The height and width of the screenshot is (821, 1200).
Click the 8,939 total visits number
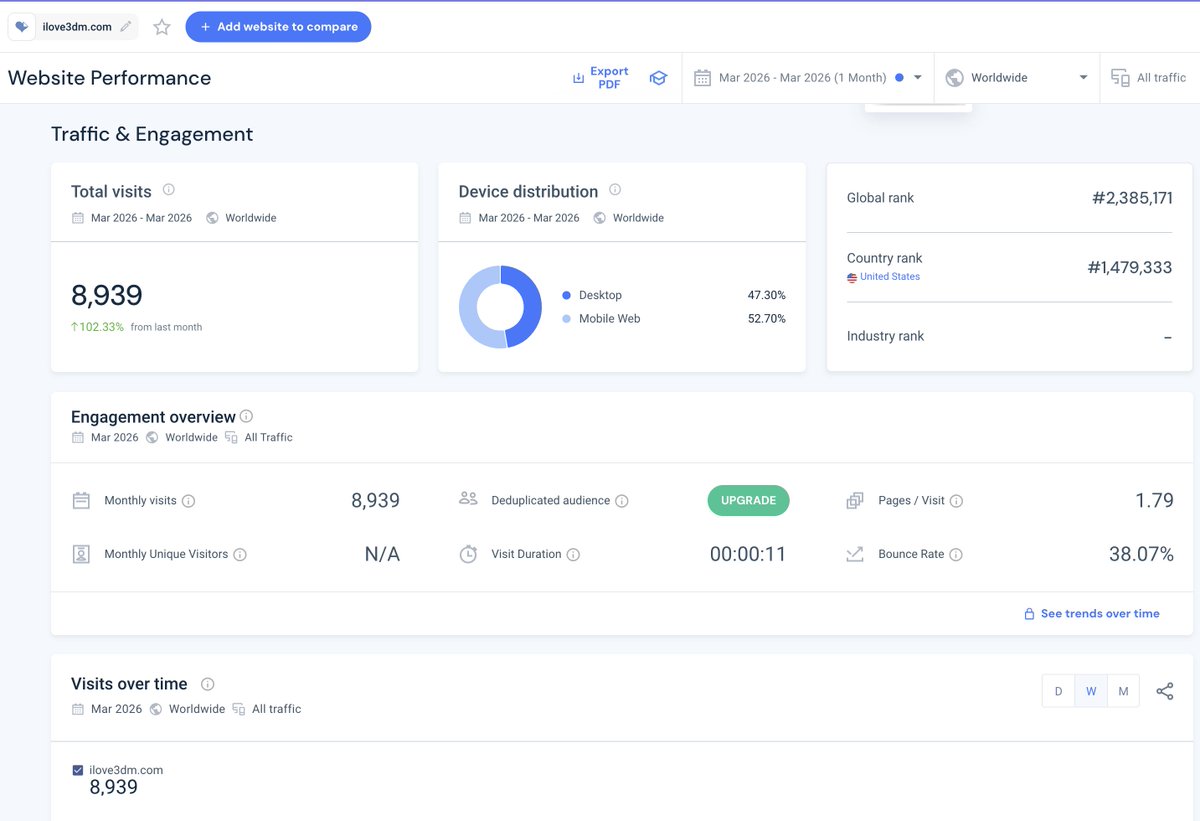click(107, 295)
